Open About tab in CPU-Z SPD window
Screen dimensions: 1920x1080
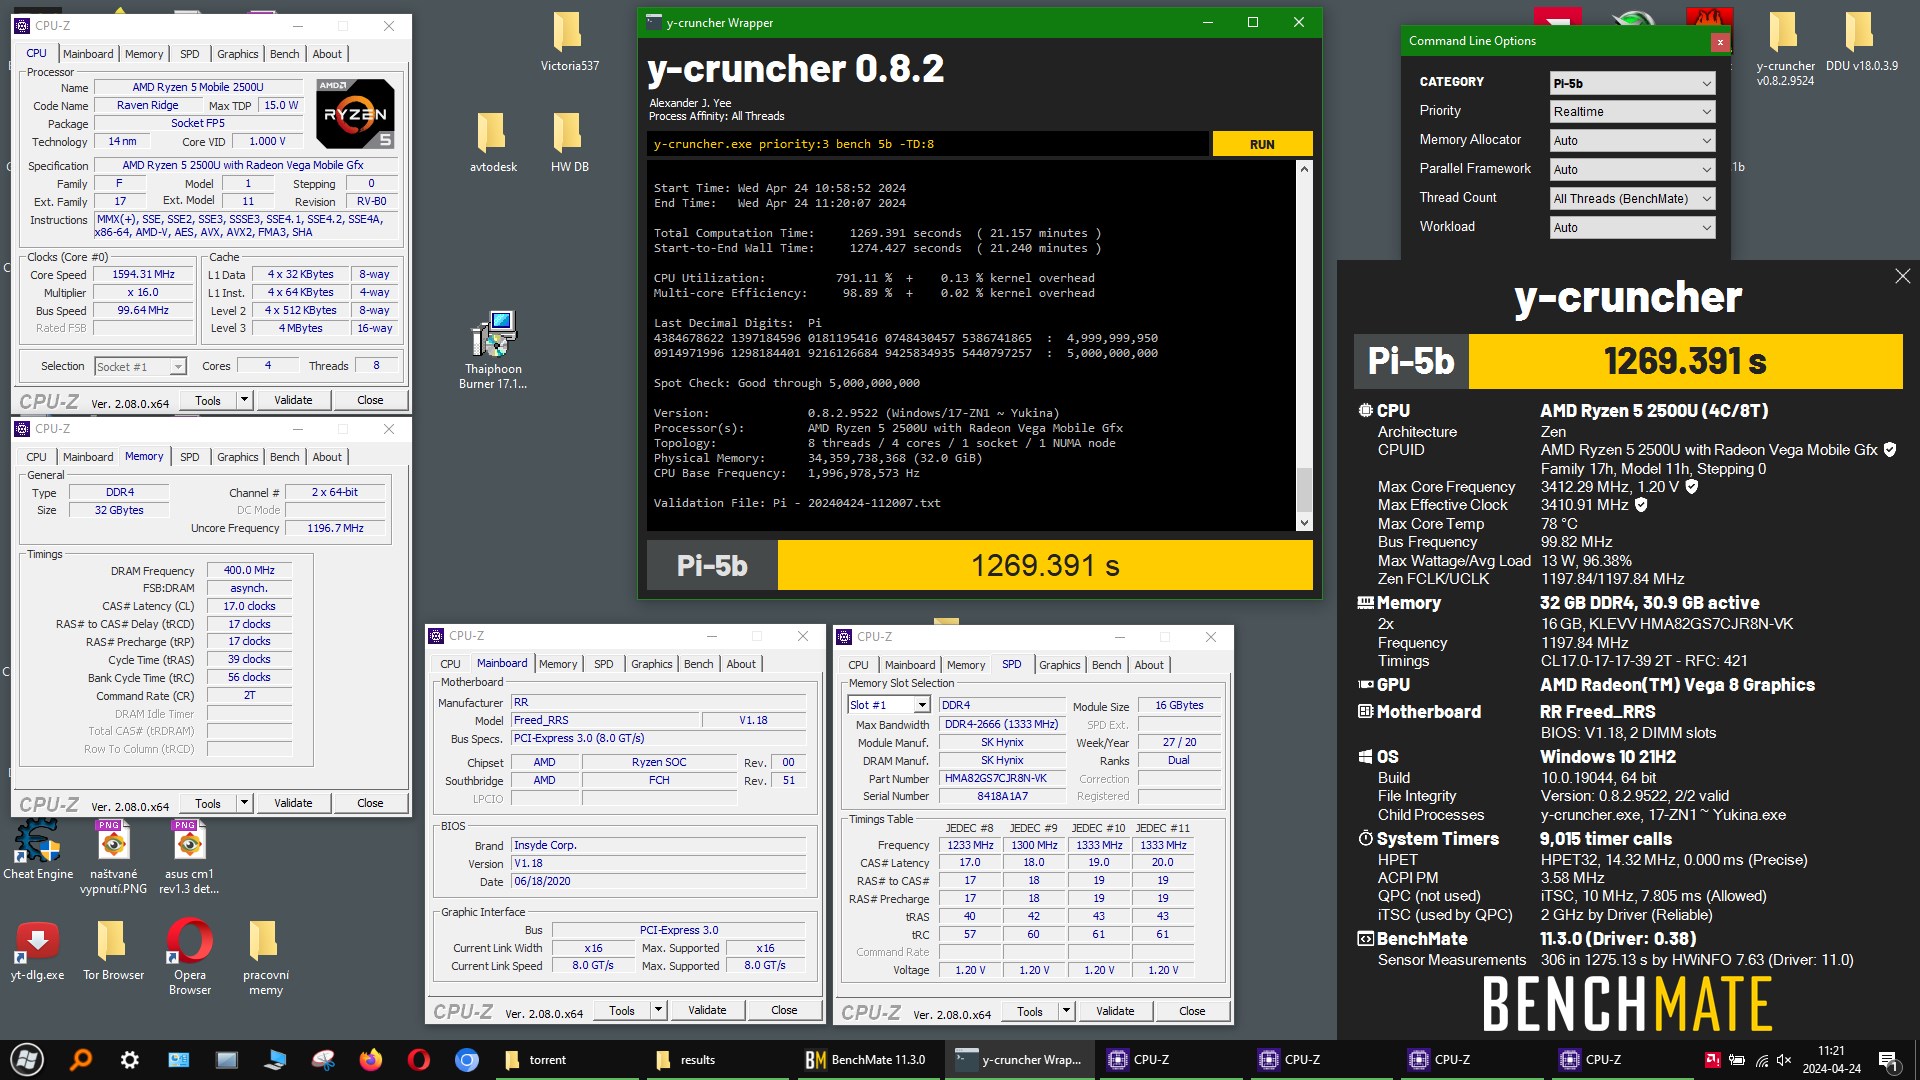pos(1149,665)
